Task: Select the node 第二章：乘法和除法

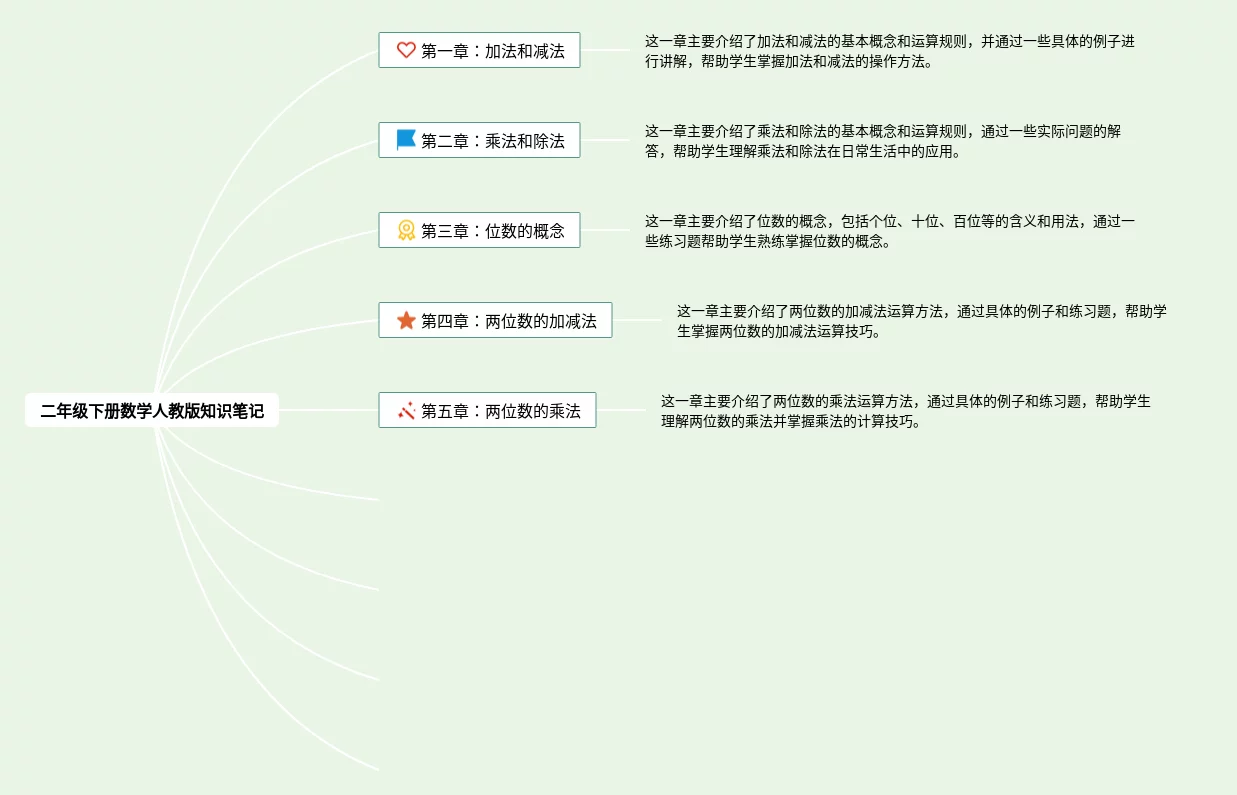Action: 479,140
